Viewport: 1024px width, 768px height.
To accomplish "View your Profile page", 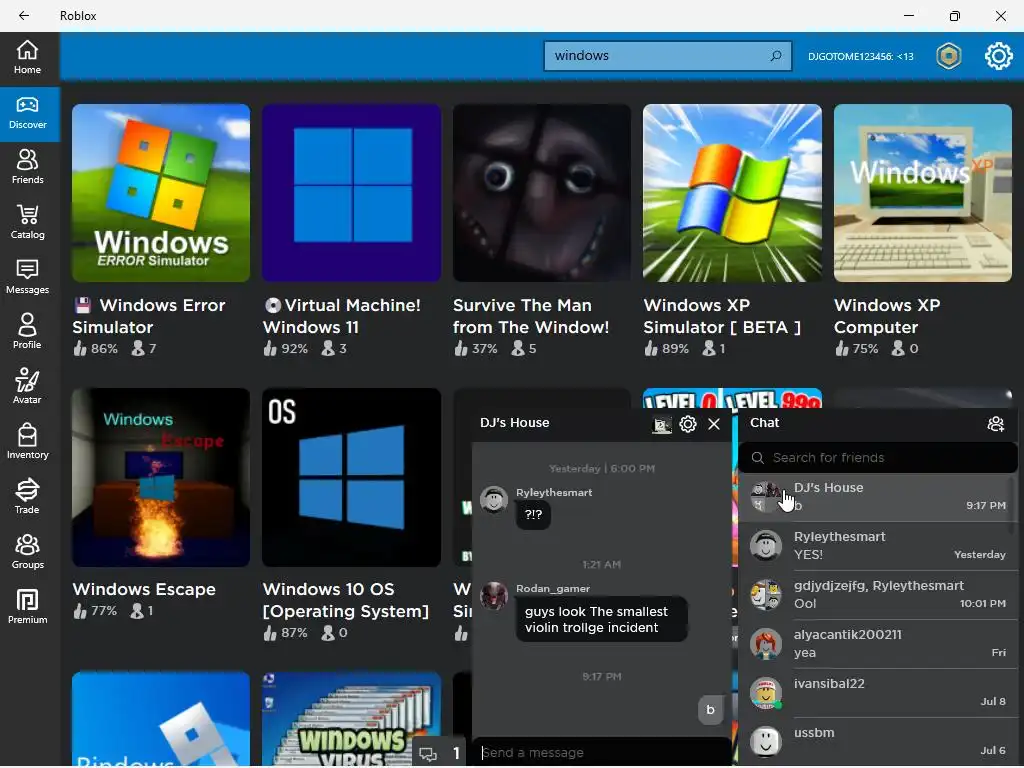I will 27,332.
